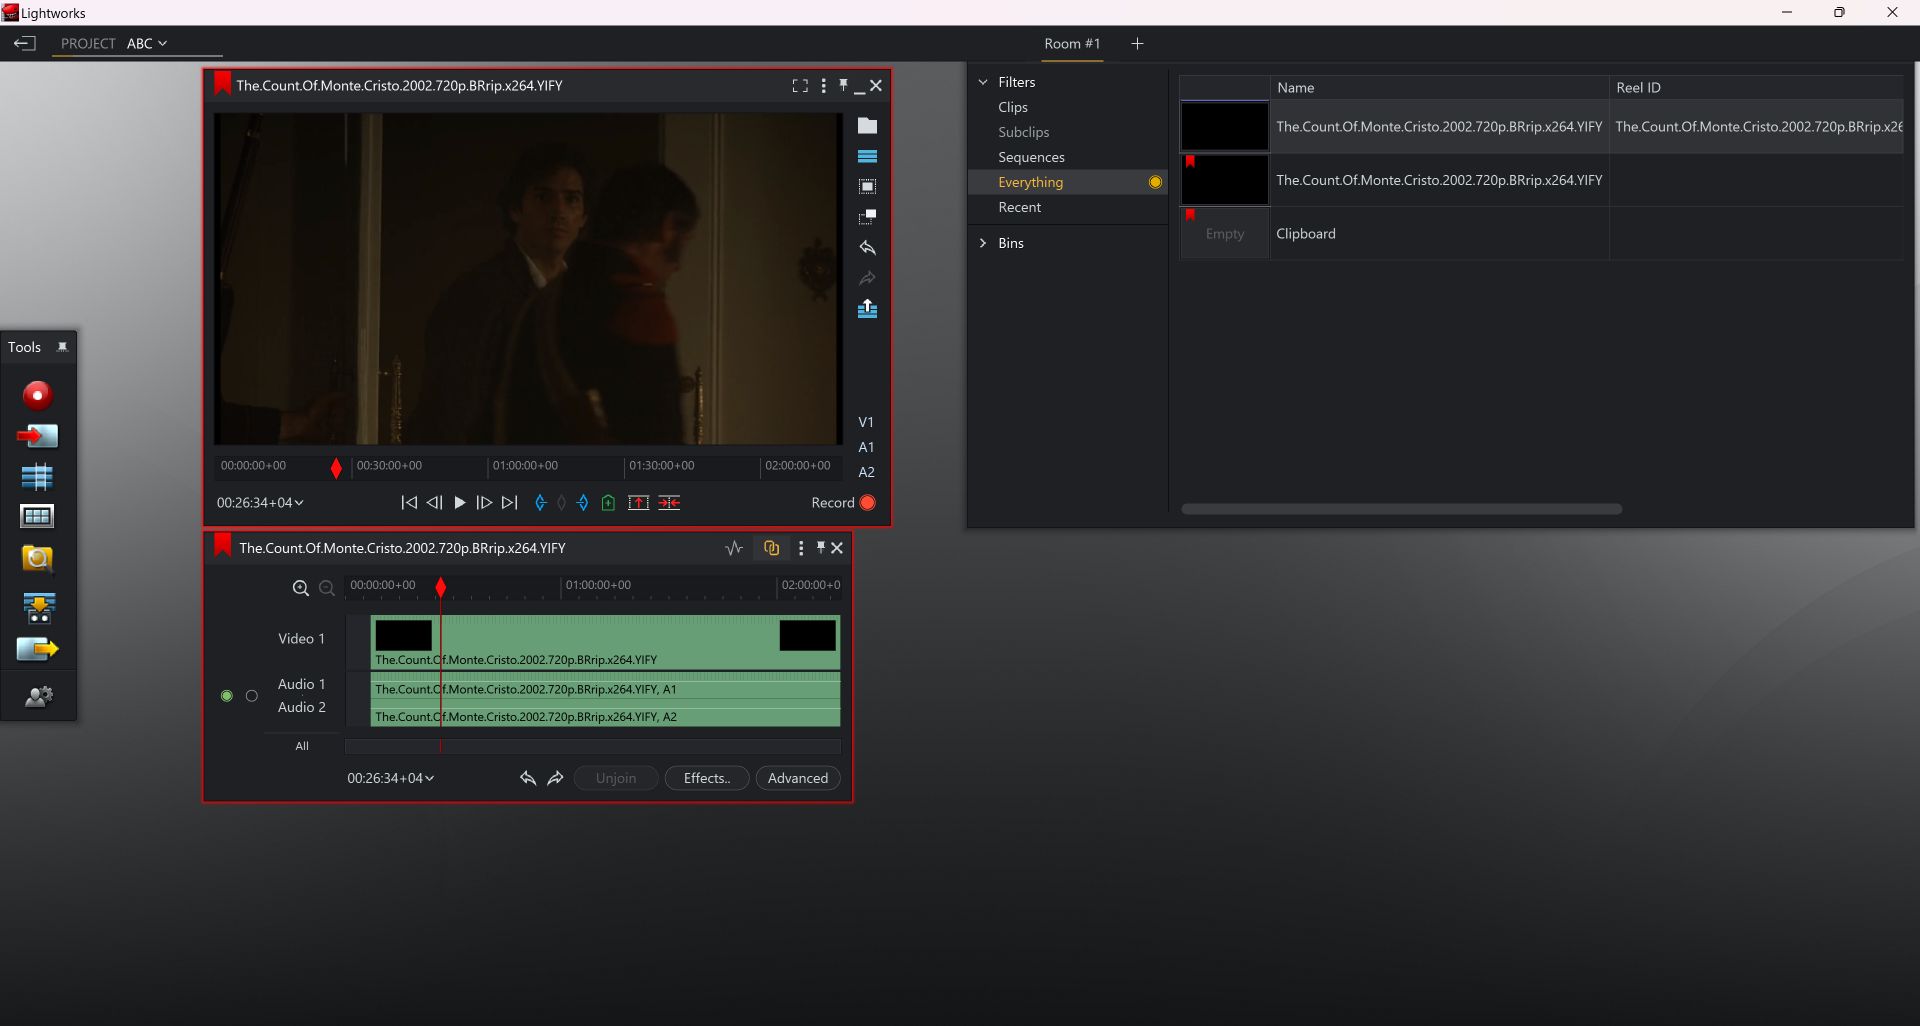This screenshot has width=1920, height=1026.
Task: Select the Everything filter
Action: 1068,182
